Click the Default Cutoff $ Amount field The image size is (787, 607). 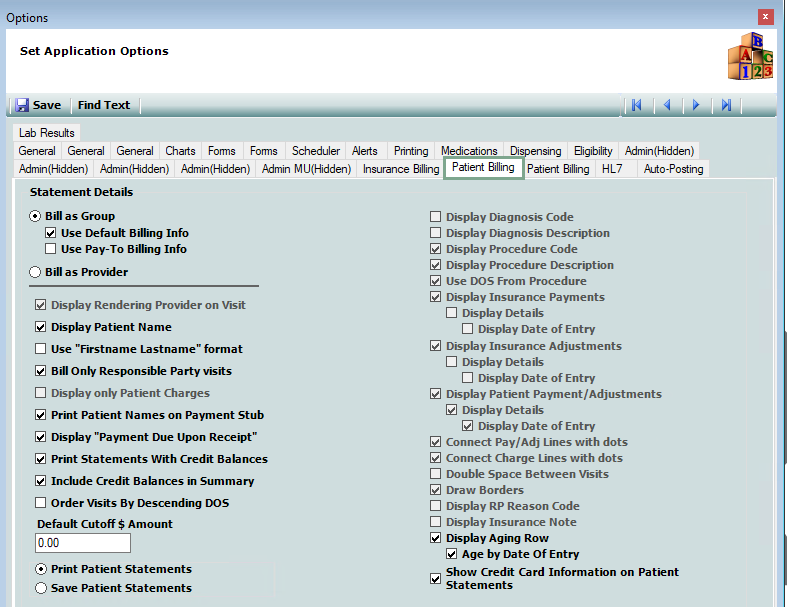coord(83,543)
